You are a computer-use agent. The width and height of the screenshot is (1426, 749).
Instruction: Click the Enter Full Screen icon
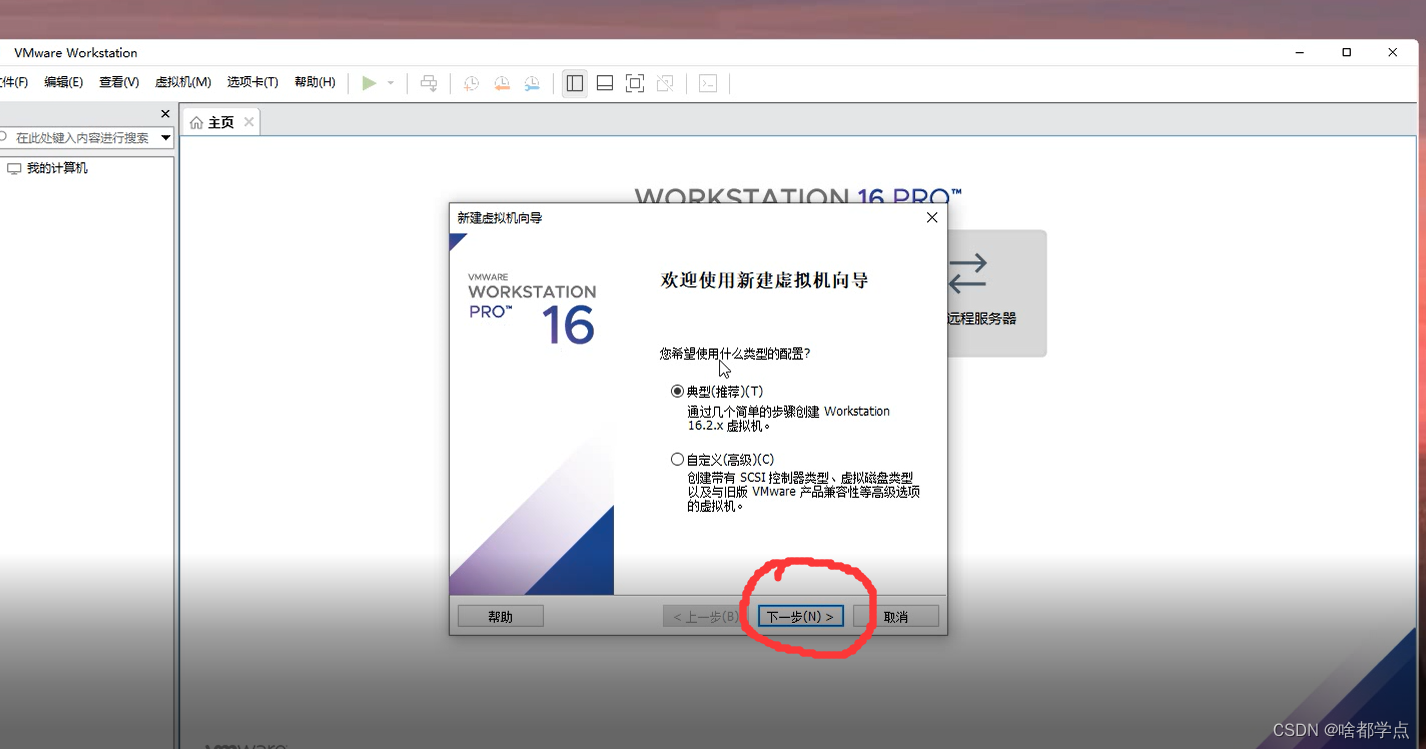click(x=635, y=83)
